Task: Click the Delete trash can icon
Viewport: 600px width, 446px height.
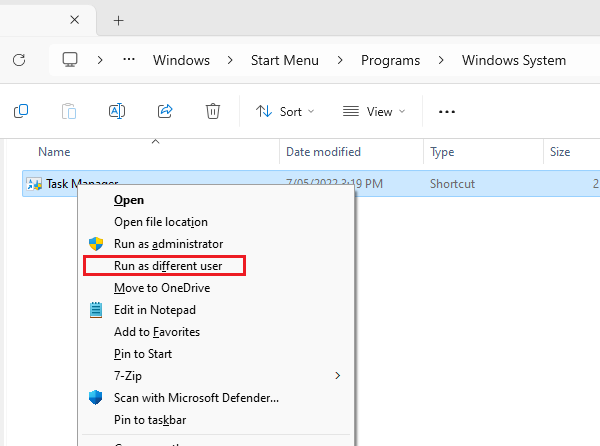Action: 213,111
